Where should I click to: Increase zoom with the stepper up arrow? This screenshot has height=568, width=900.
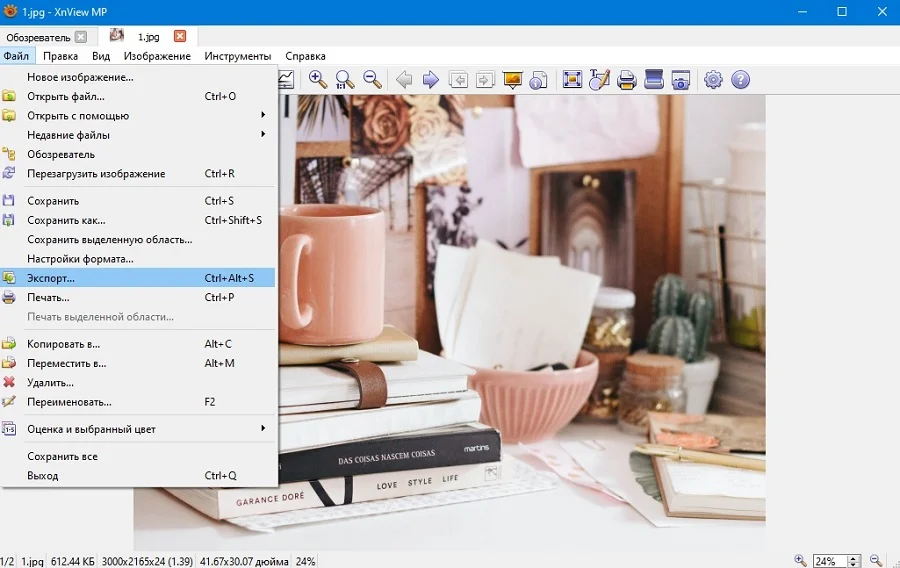(x=854, y=558)
